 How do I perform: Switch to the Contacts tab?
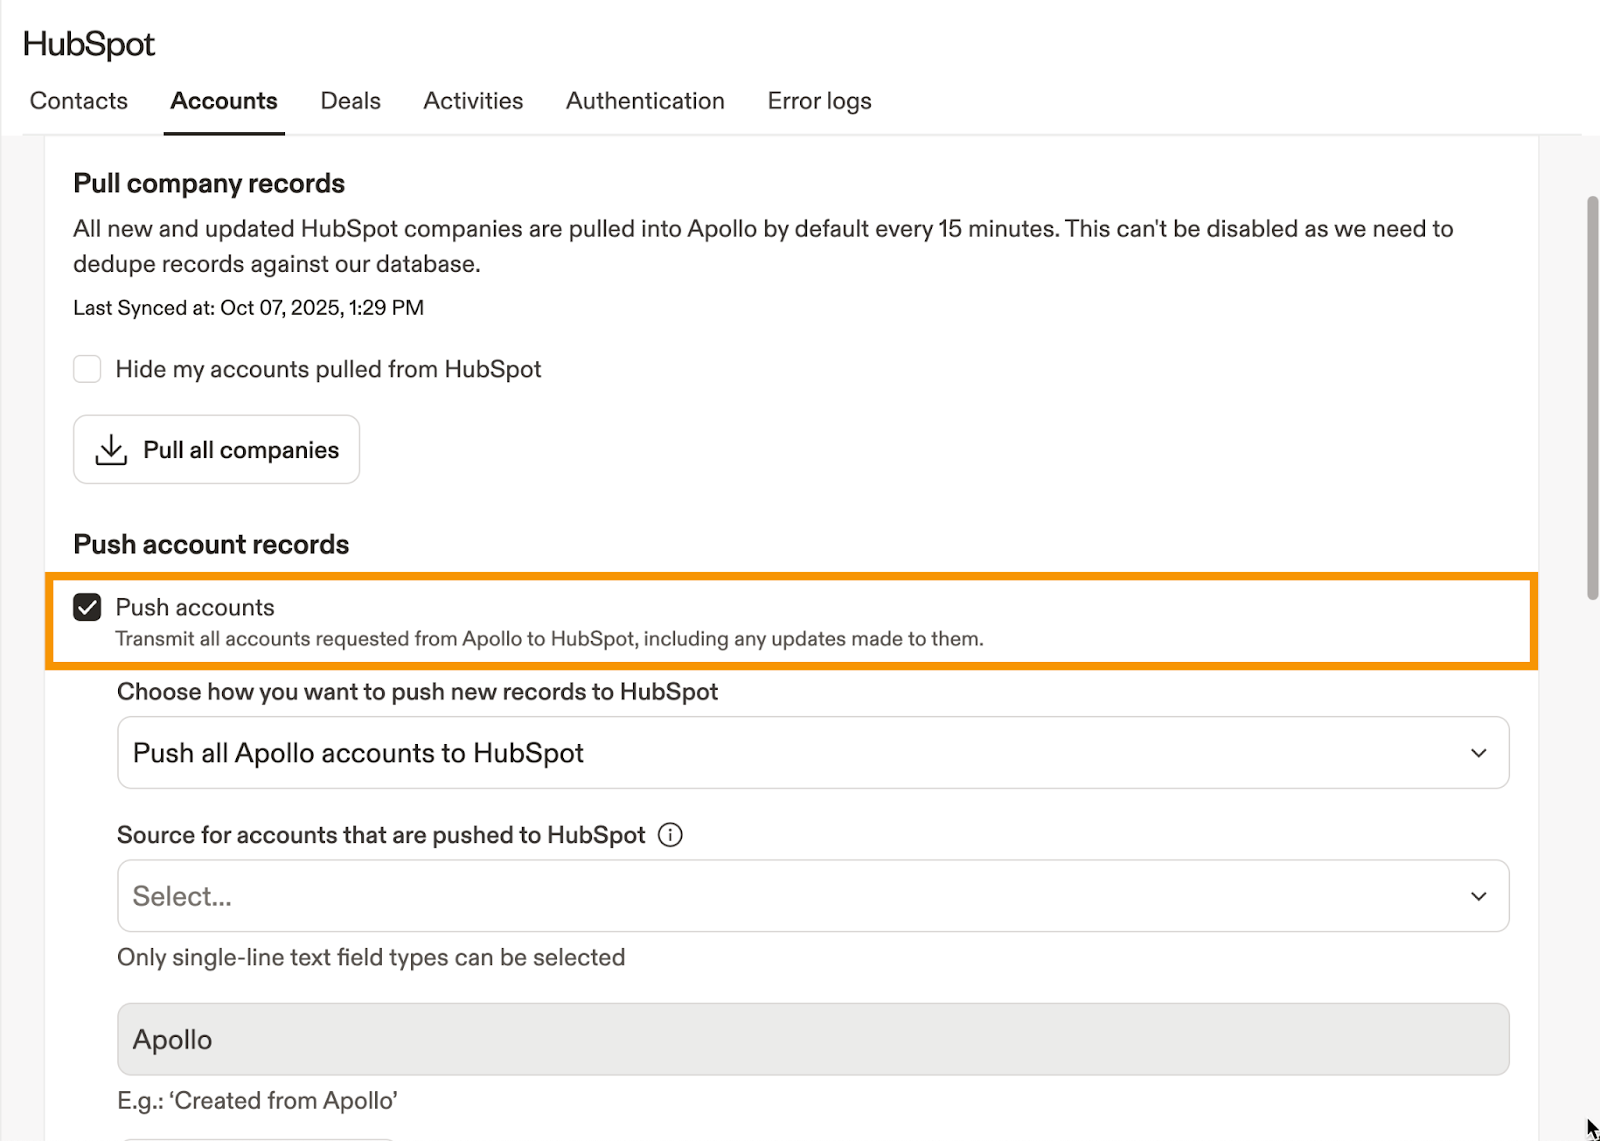(x=79, y=101)
